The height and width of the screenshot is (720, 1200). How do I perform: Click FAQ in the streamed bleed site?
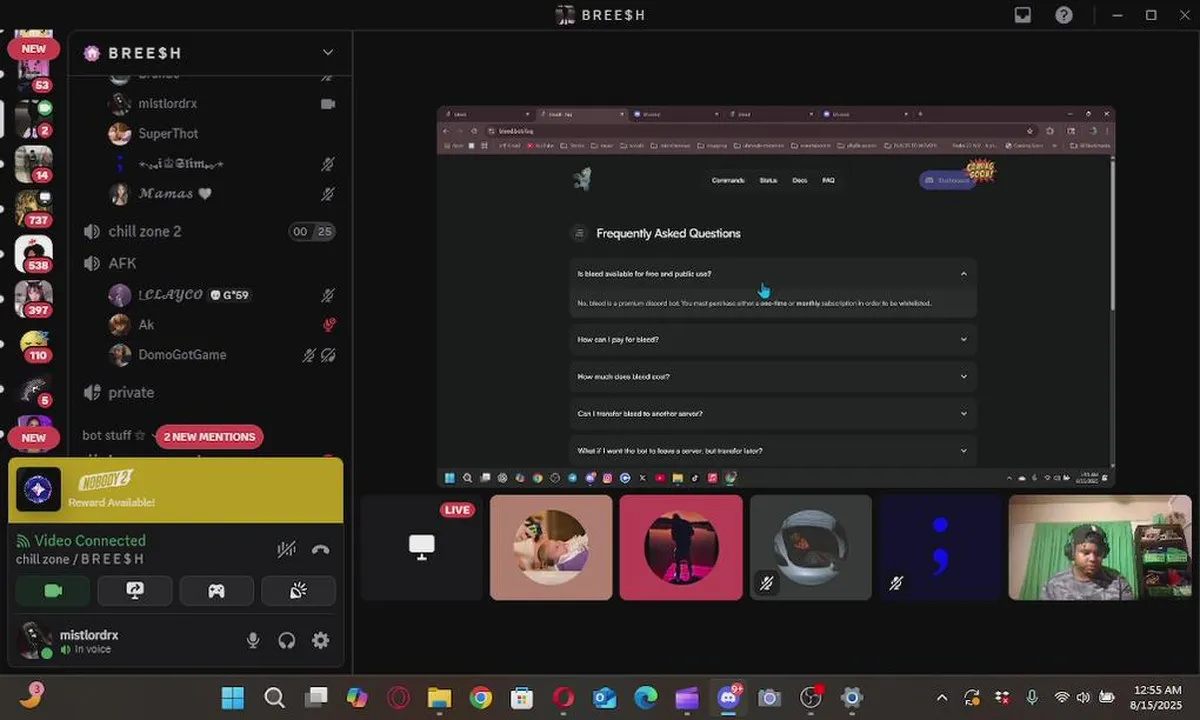[x=828, y=180]
